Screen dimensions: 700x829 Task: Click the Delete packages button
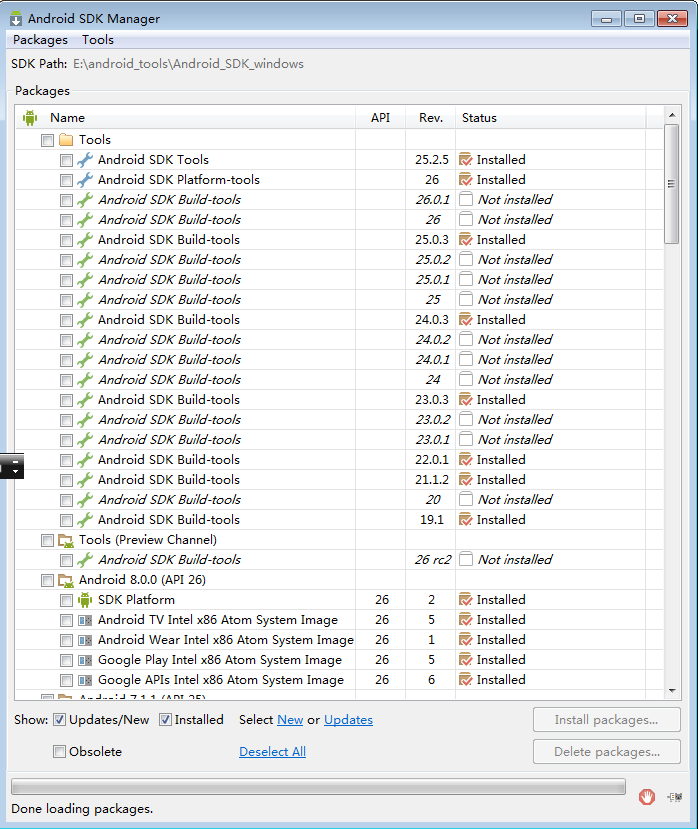point(606,752)
